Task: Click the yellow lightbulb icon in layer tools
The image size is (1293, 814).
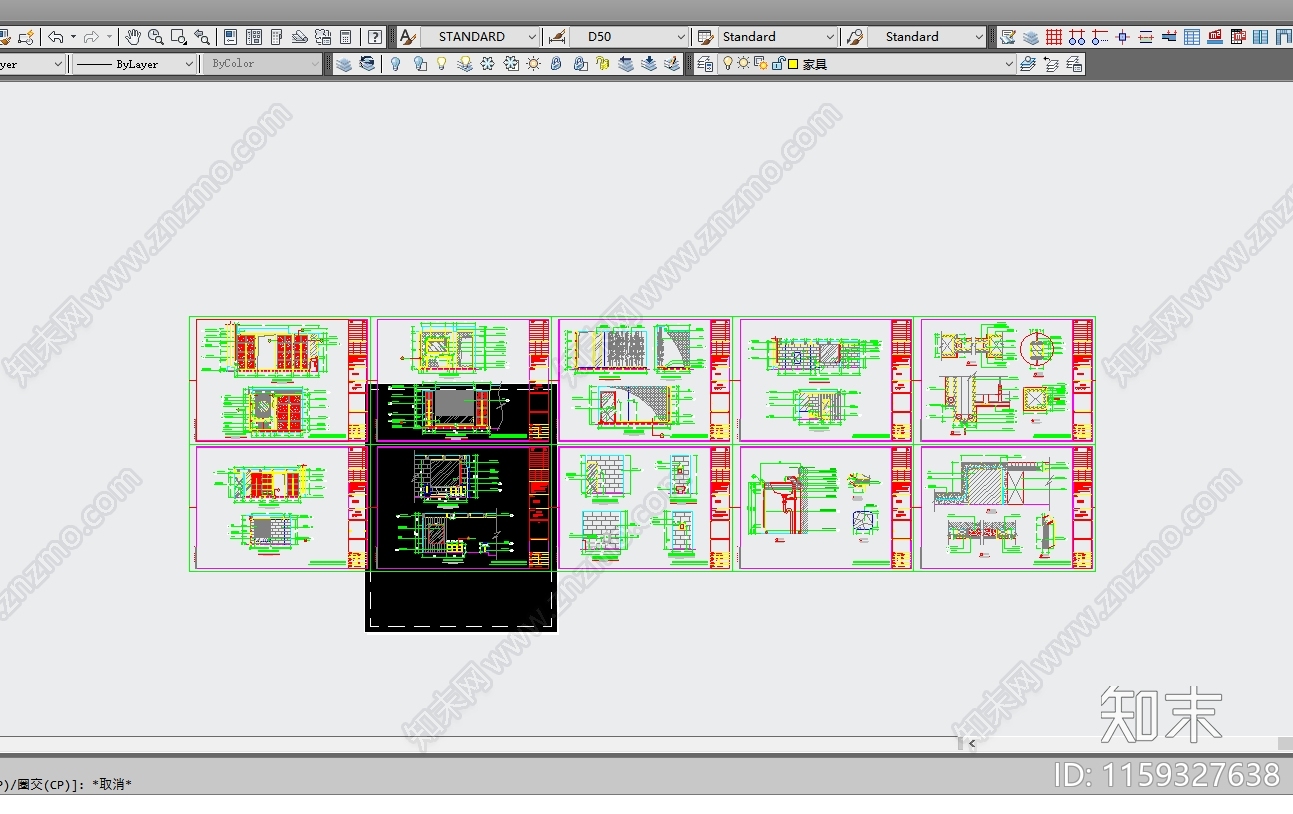Action: [x=441, y=64]
